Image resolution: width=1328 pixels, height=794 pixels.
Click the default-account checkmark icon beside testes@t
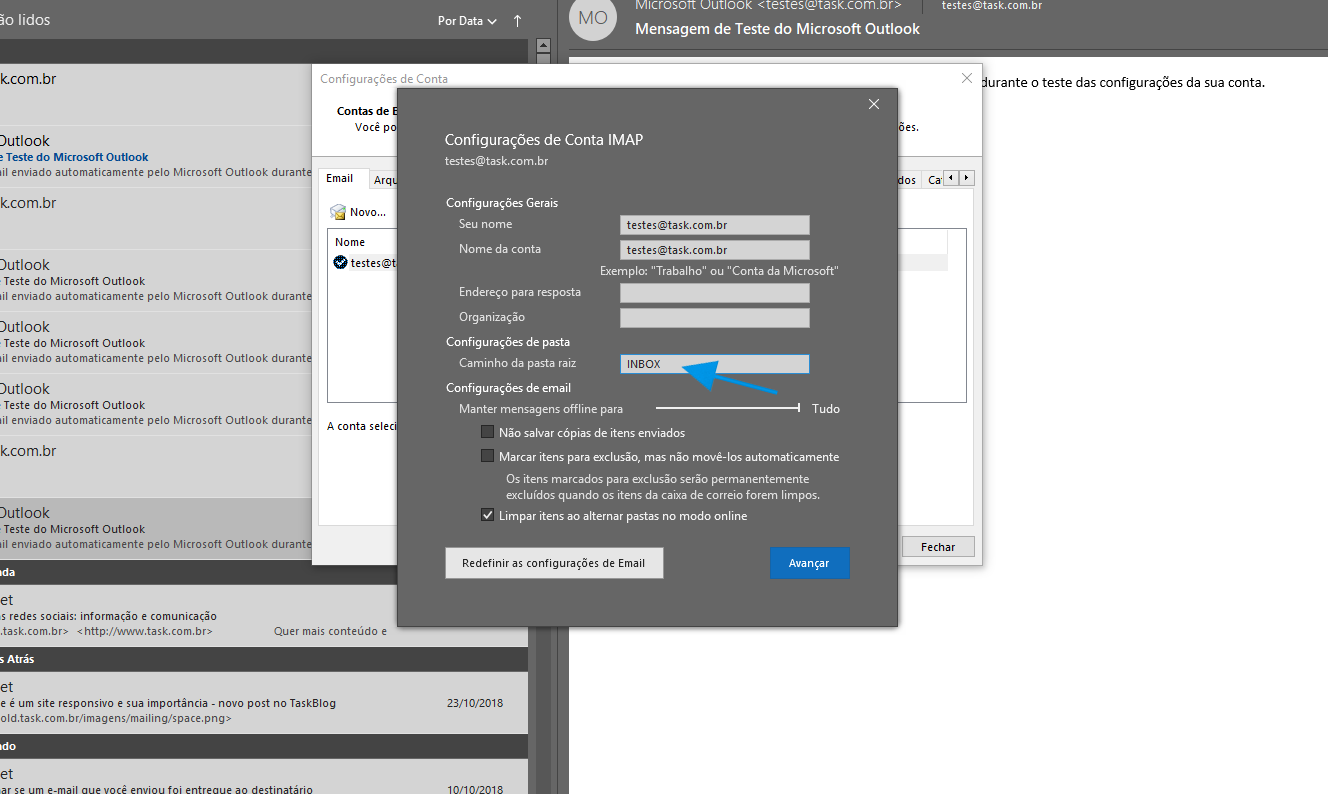[x=340, y=263]
